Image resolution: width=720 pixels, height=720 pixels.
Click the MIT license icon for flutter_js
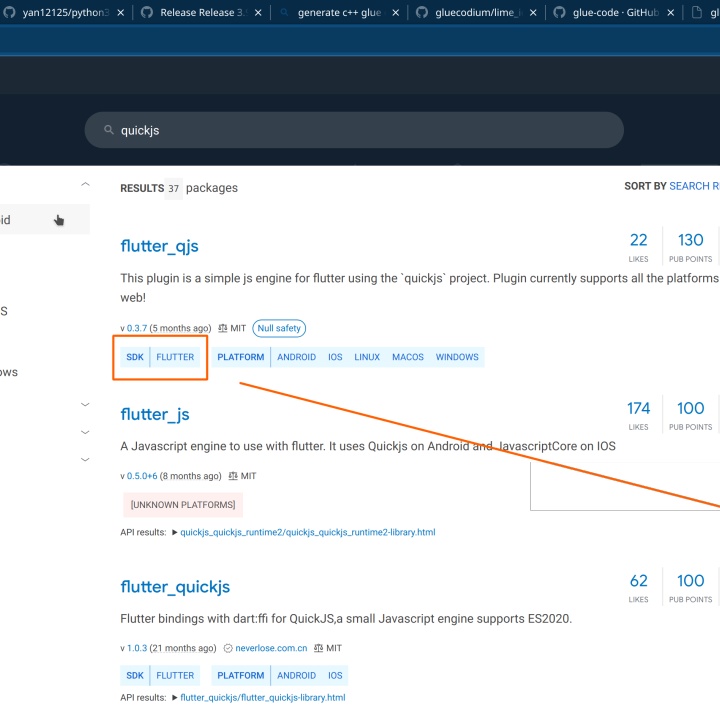233,476
